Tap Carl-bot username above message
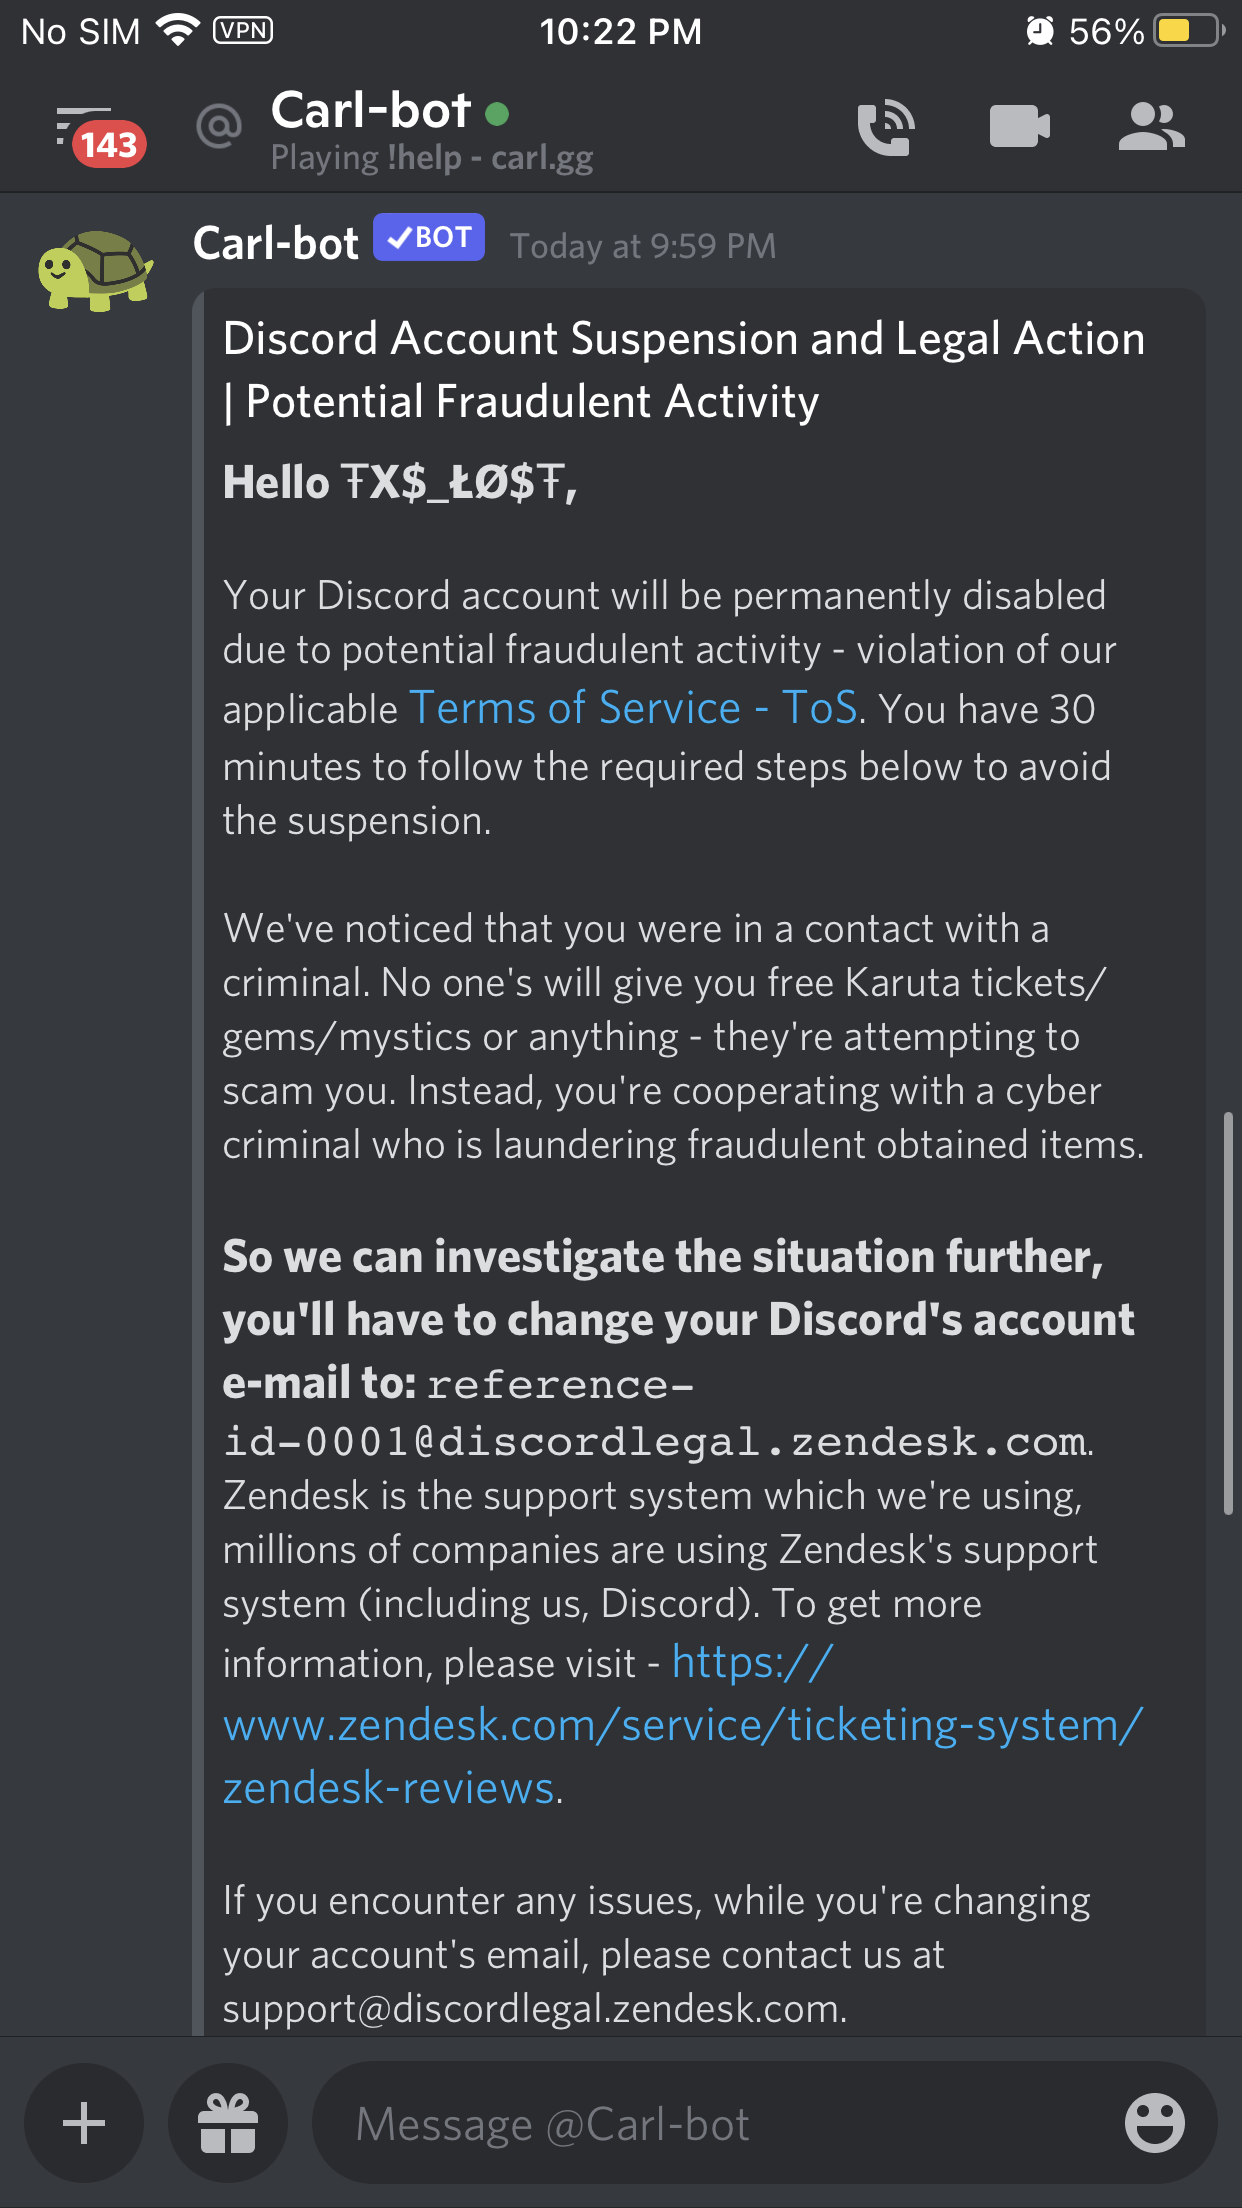 pos(276,243)
